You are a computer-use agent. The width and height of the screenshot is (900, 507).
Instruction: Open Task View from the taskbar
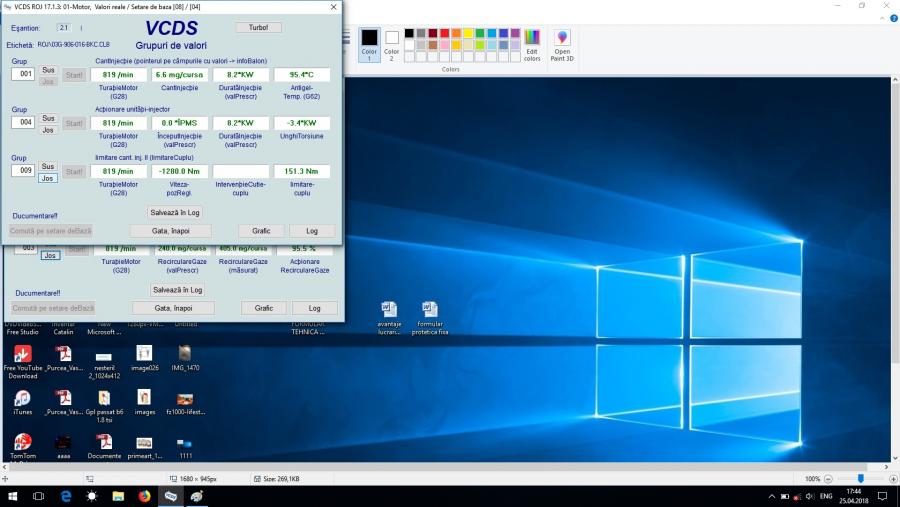pos(39,496)
